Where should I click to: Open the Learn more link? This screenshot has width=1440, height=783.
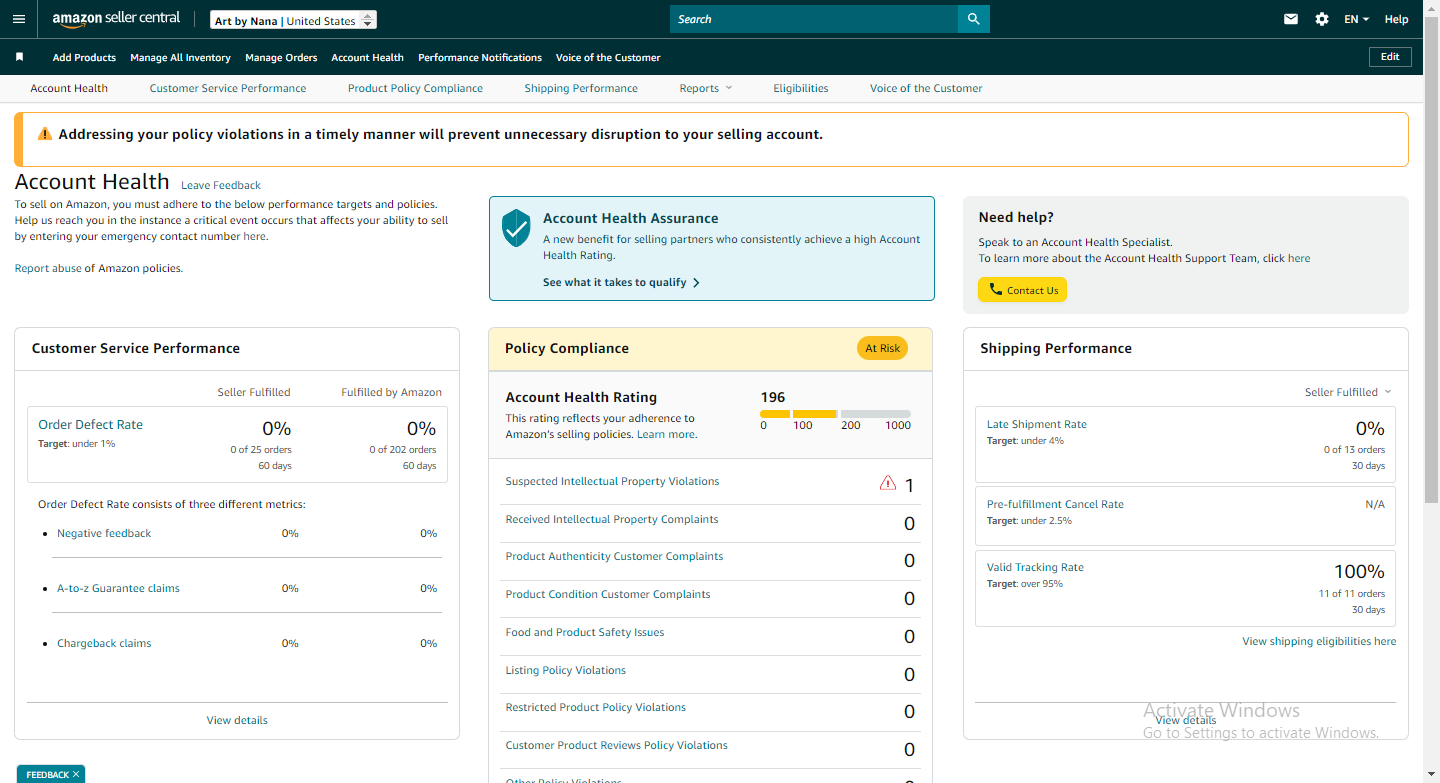coord(666,434)
